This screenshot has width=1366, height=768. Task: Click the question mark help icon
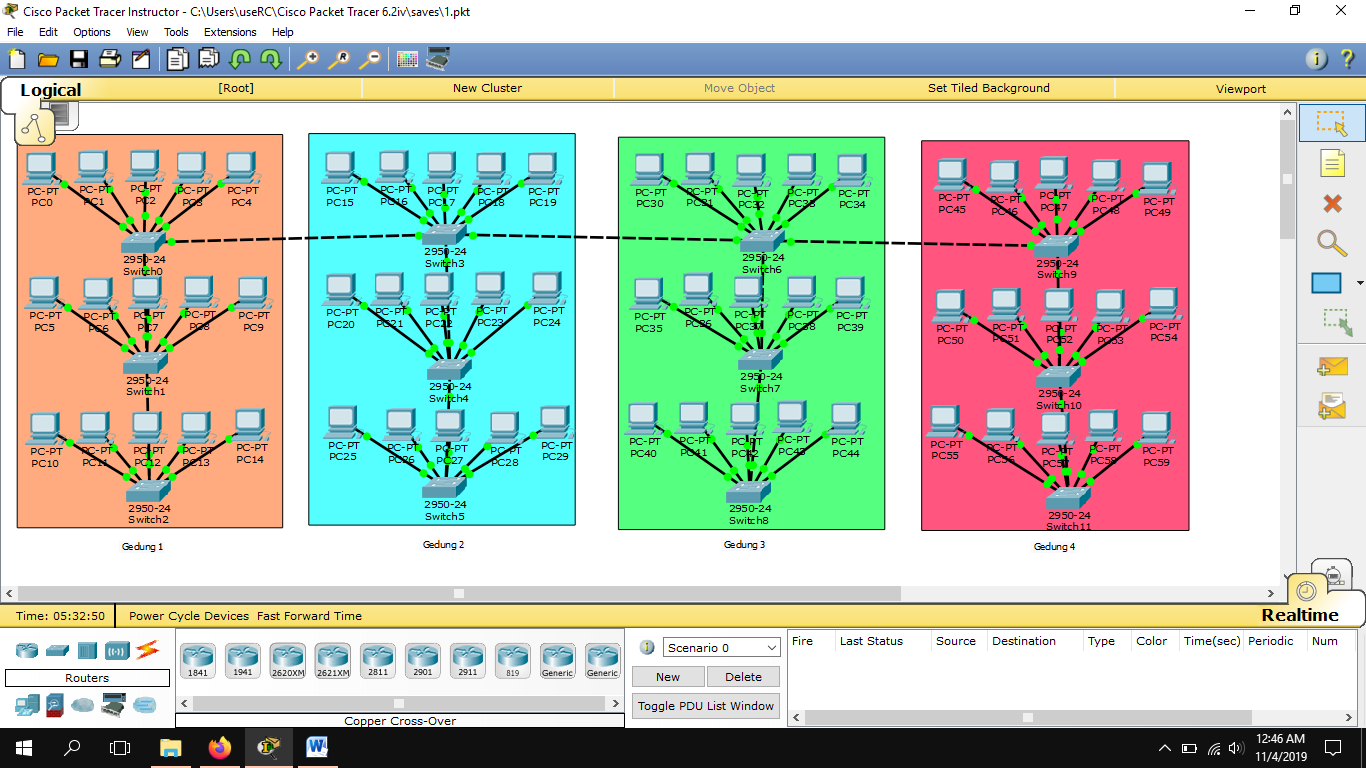coord(1347,59)
